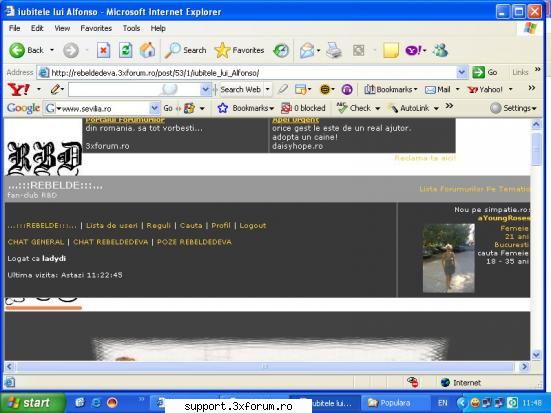This screenshot has width=551, height=413.
Task: Click the Print icon in toolbar
Action: [334, 50]
